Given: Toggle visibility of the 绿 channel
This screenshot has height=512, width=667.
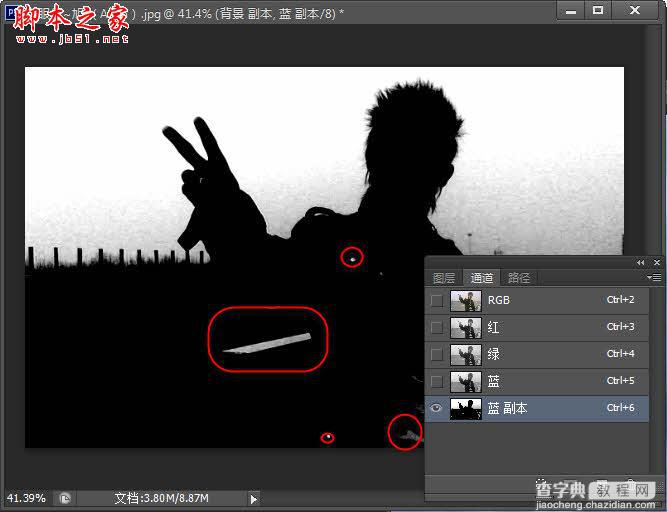Looking at the screenshot, I should tap(436, 354).
